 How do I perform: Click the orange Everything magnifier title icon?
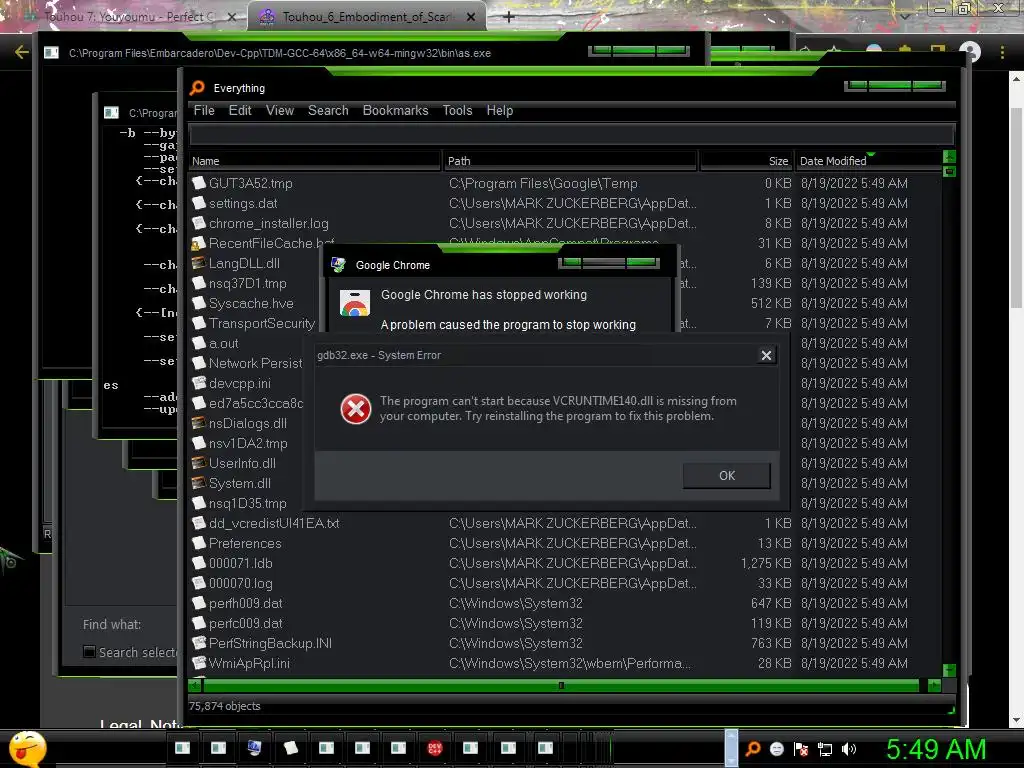tap(197, 88)
